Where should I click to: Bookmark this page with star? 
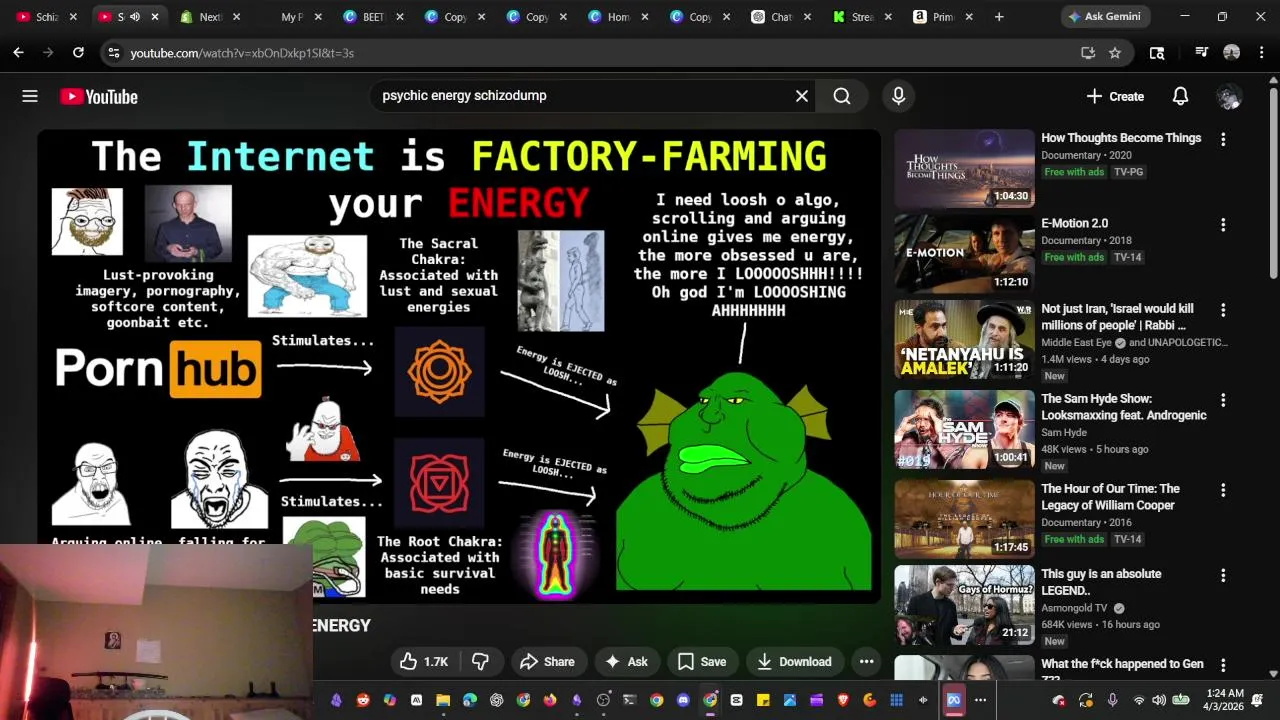[1115, 53]
